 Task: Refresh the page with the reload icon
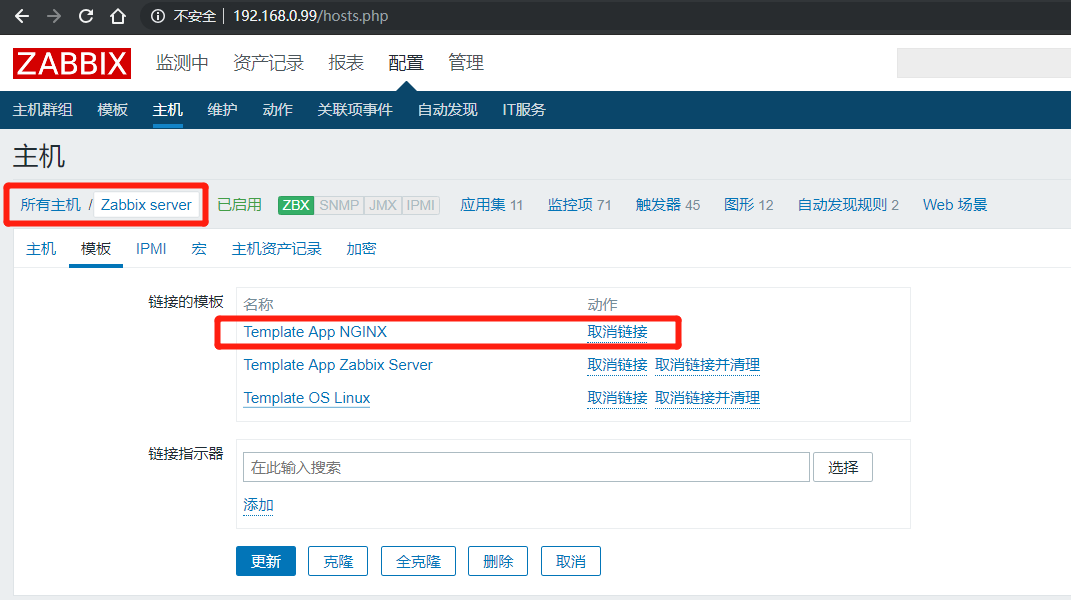pyautogui.click(x=86, y=16)
